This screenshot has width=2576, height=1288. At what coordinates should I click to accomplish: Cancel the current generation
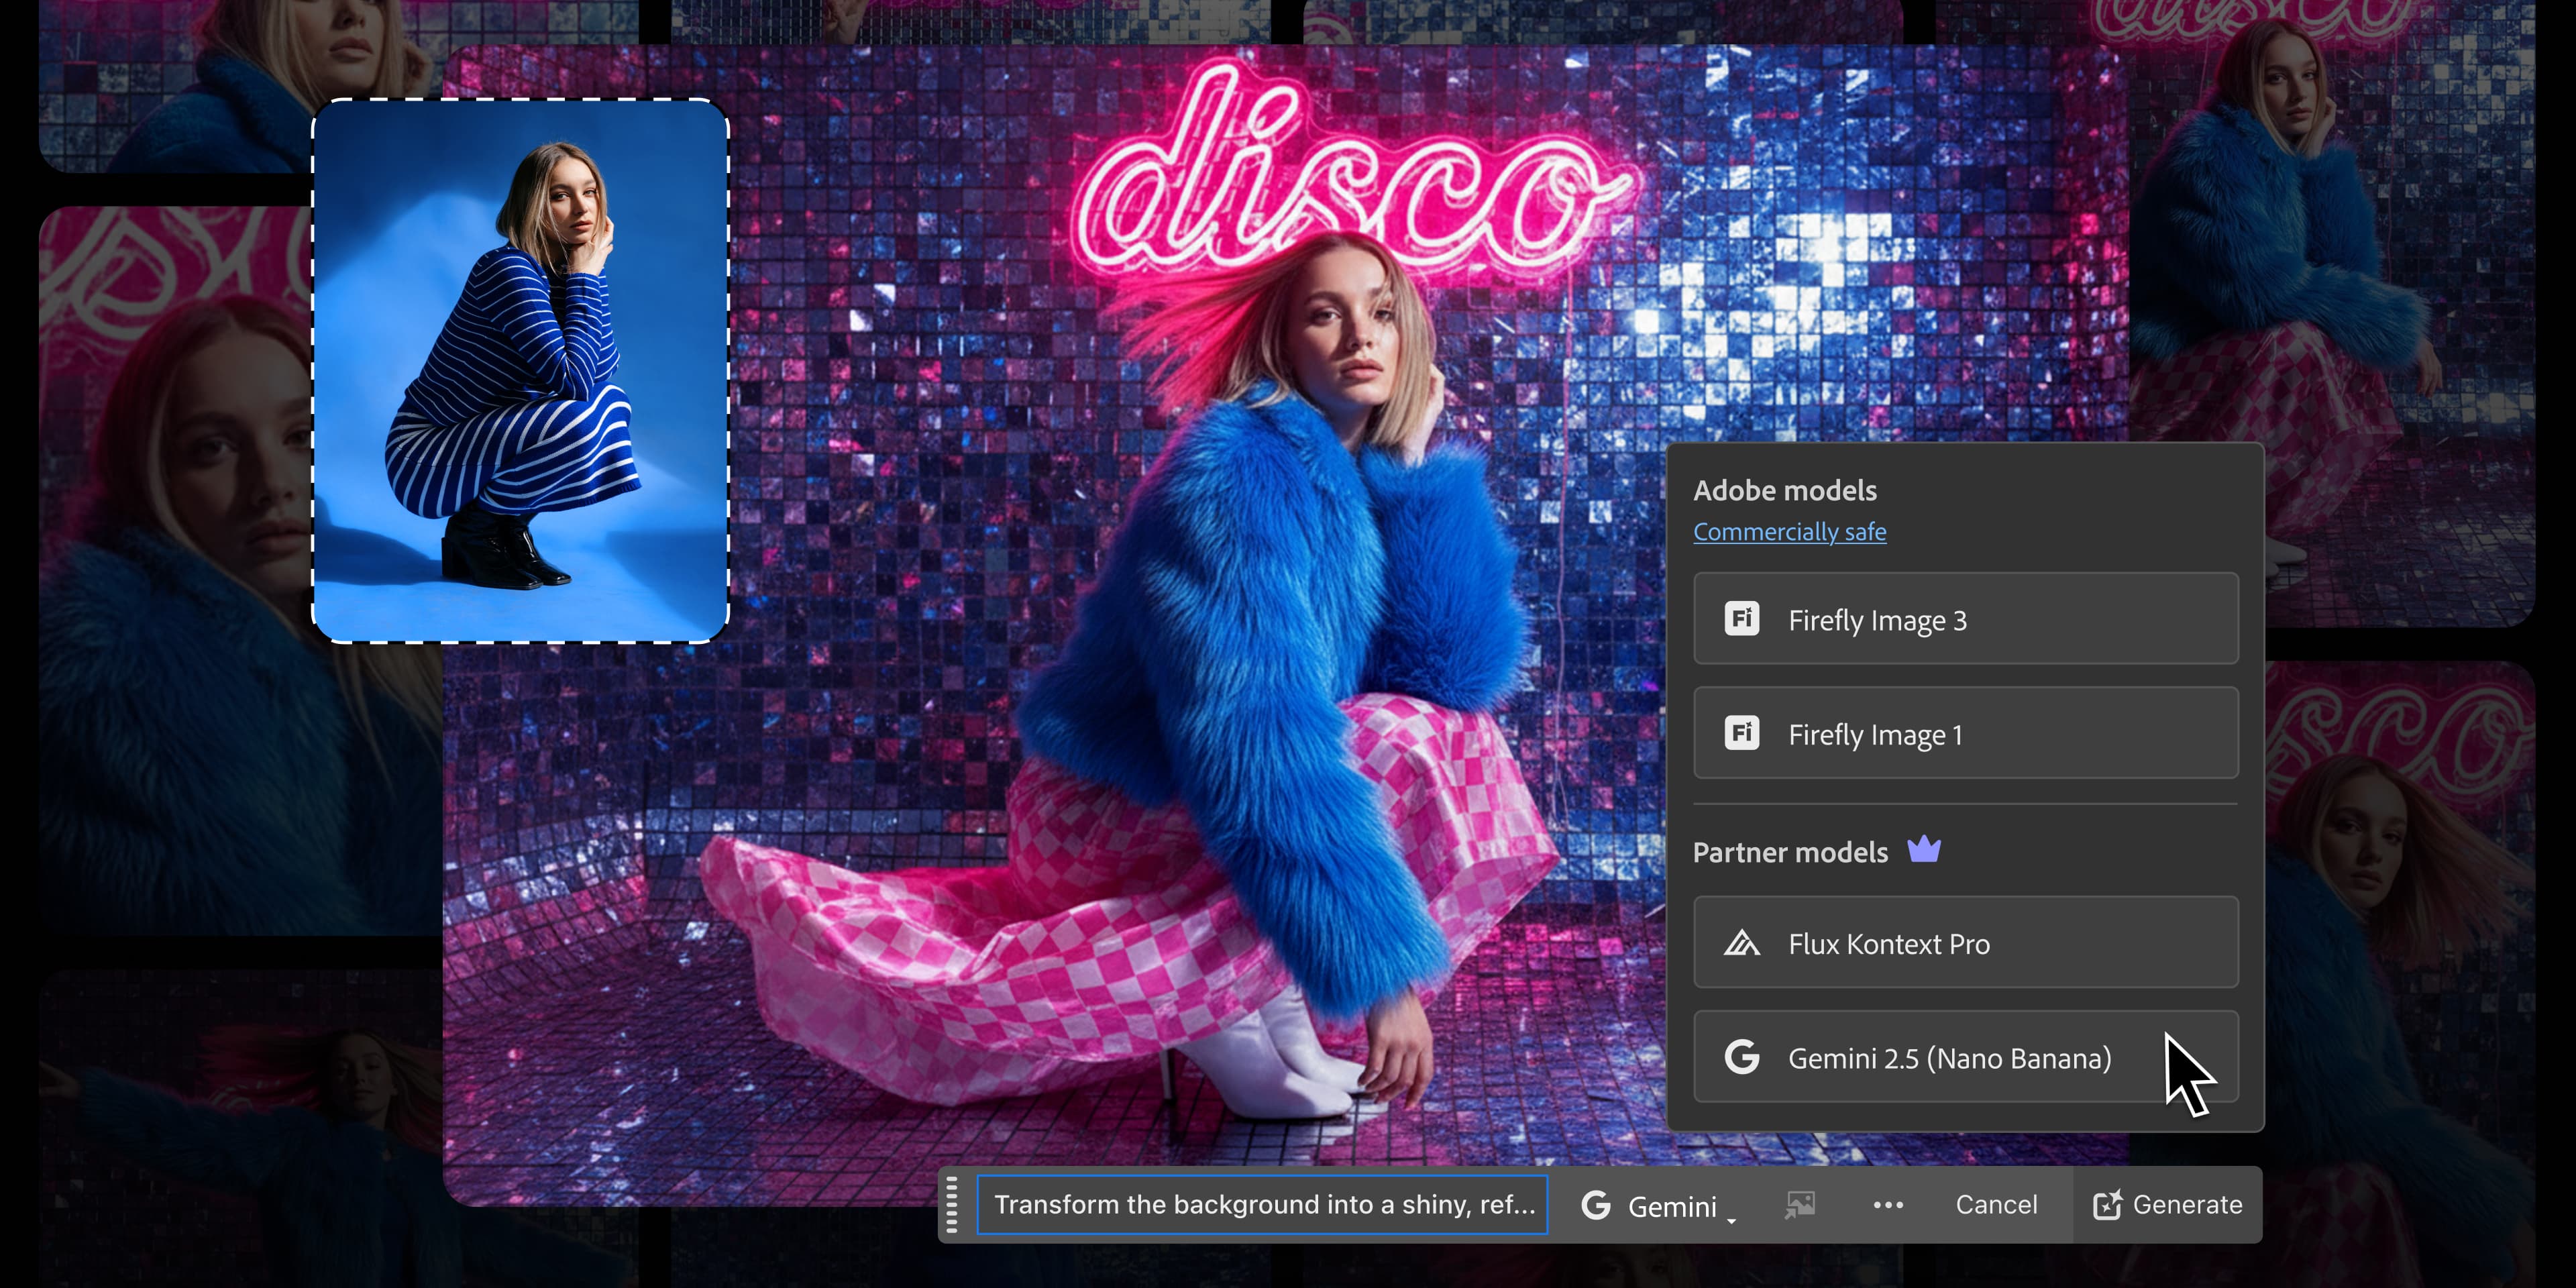(x=1996, y=1204)
